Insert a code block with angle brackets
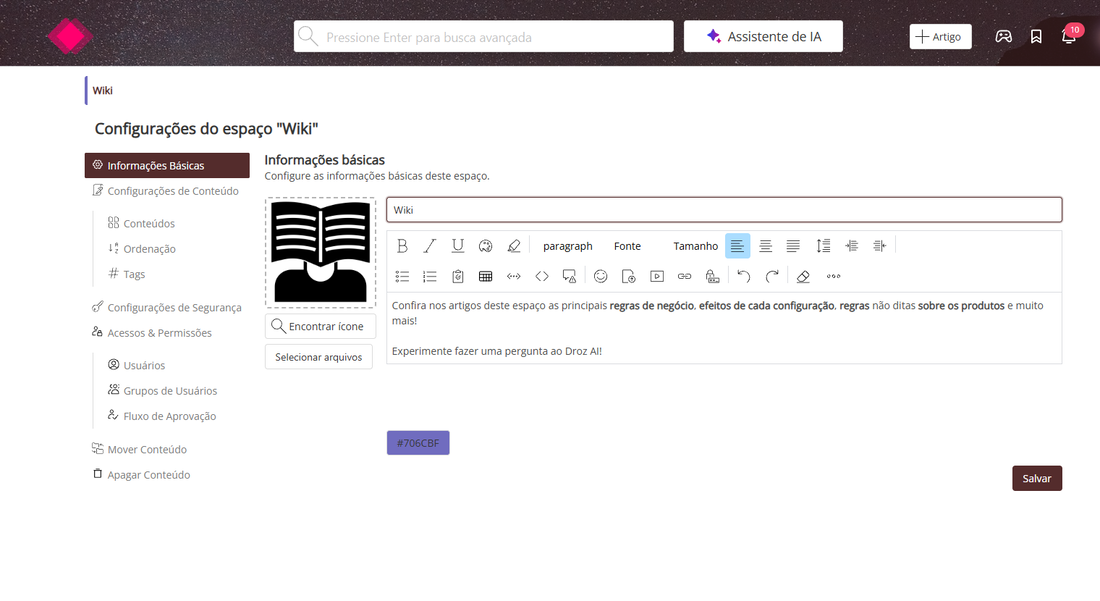This screenshot has width=1100, height=601. click(542, 276)
